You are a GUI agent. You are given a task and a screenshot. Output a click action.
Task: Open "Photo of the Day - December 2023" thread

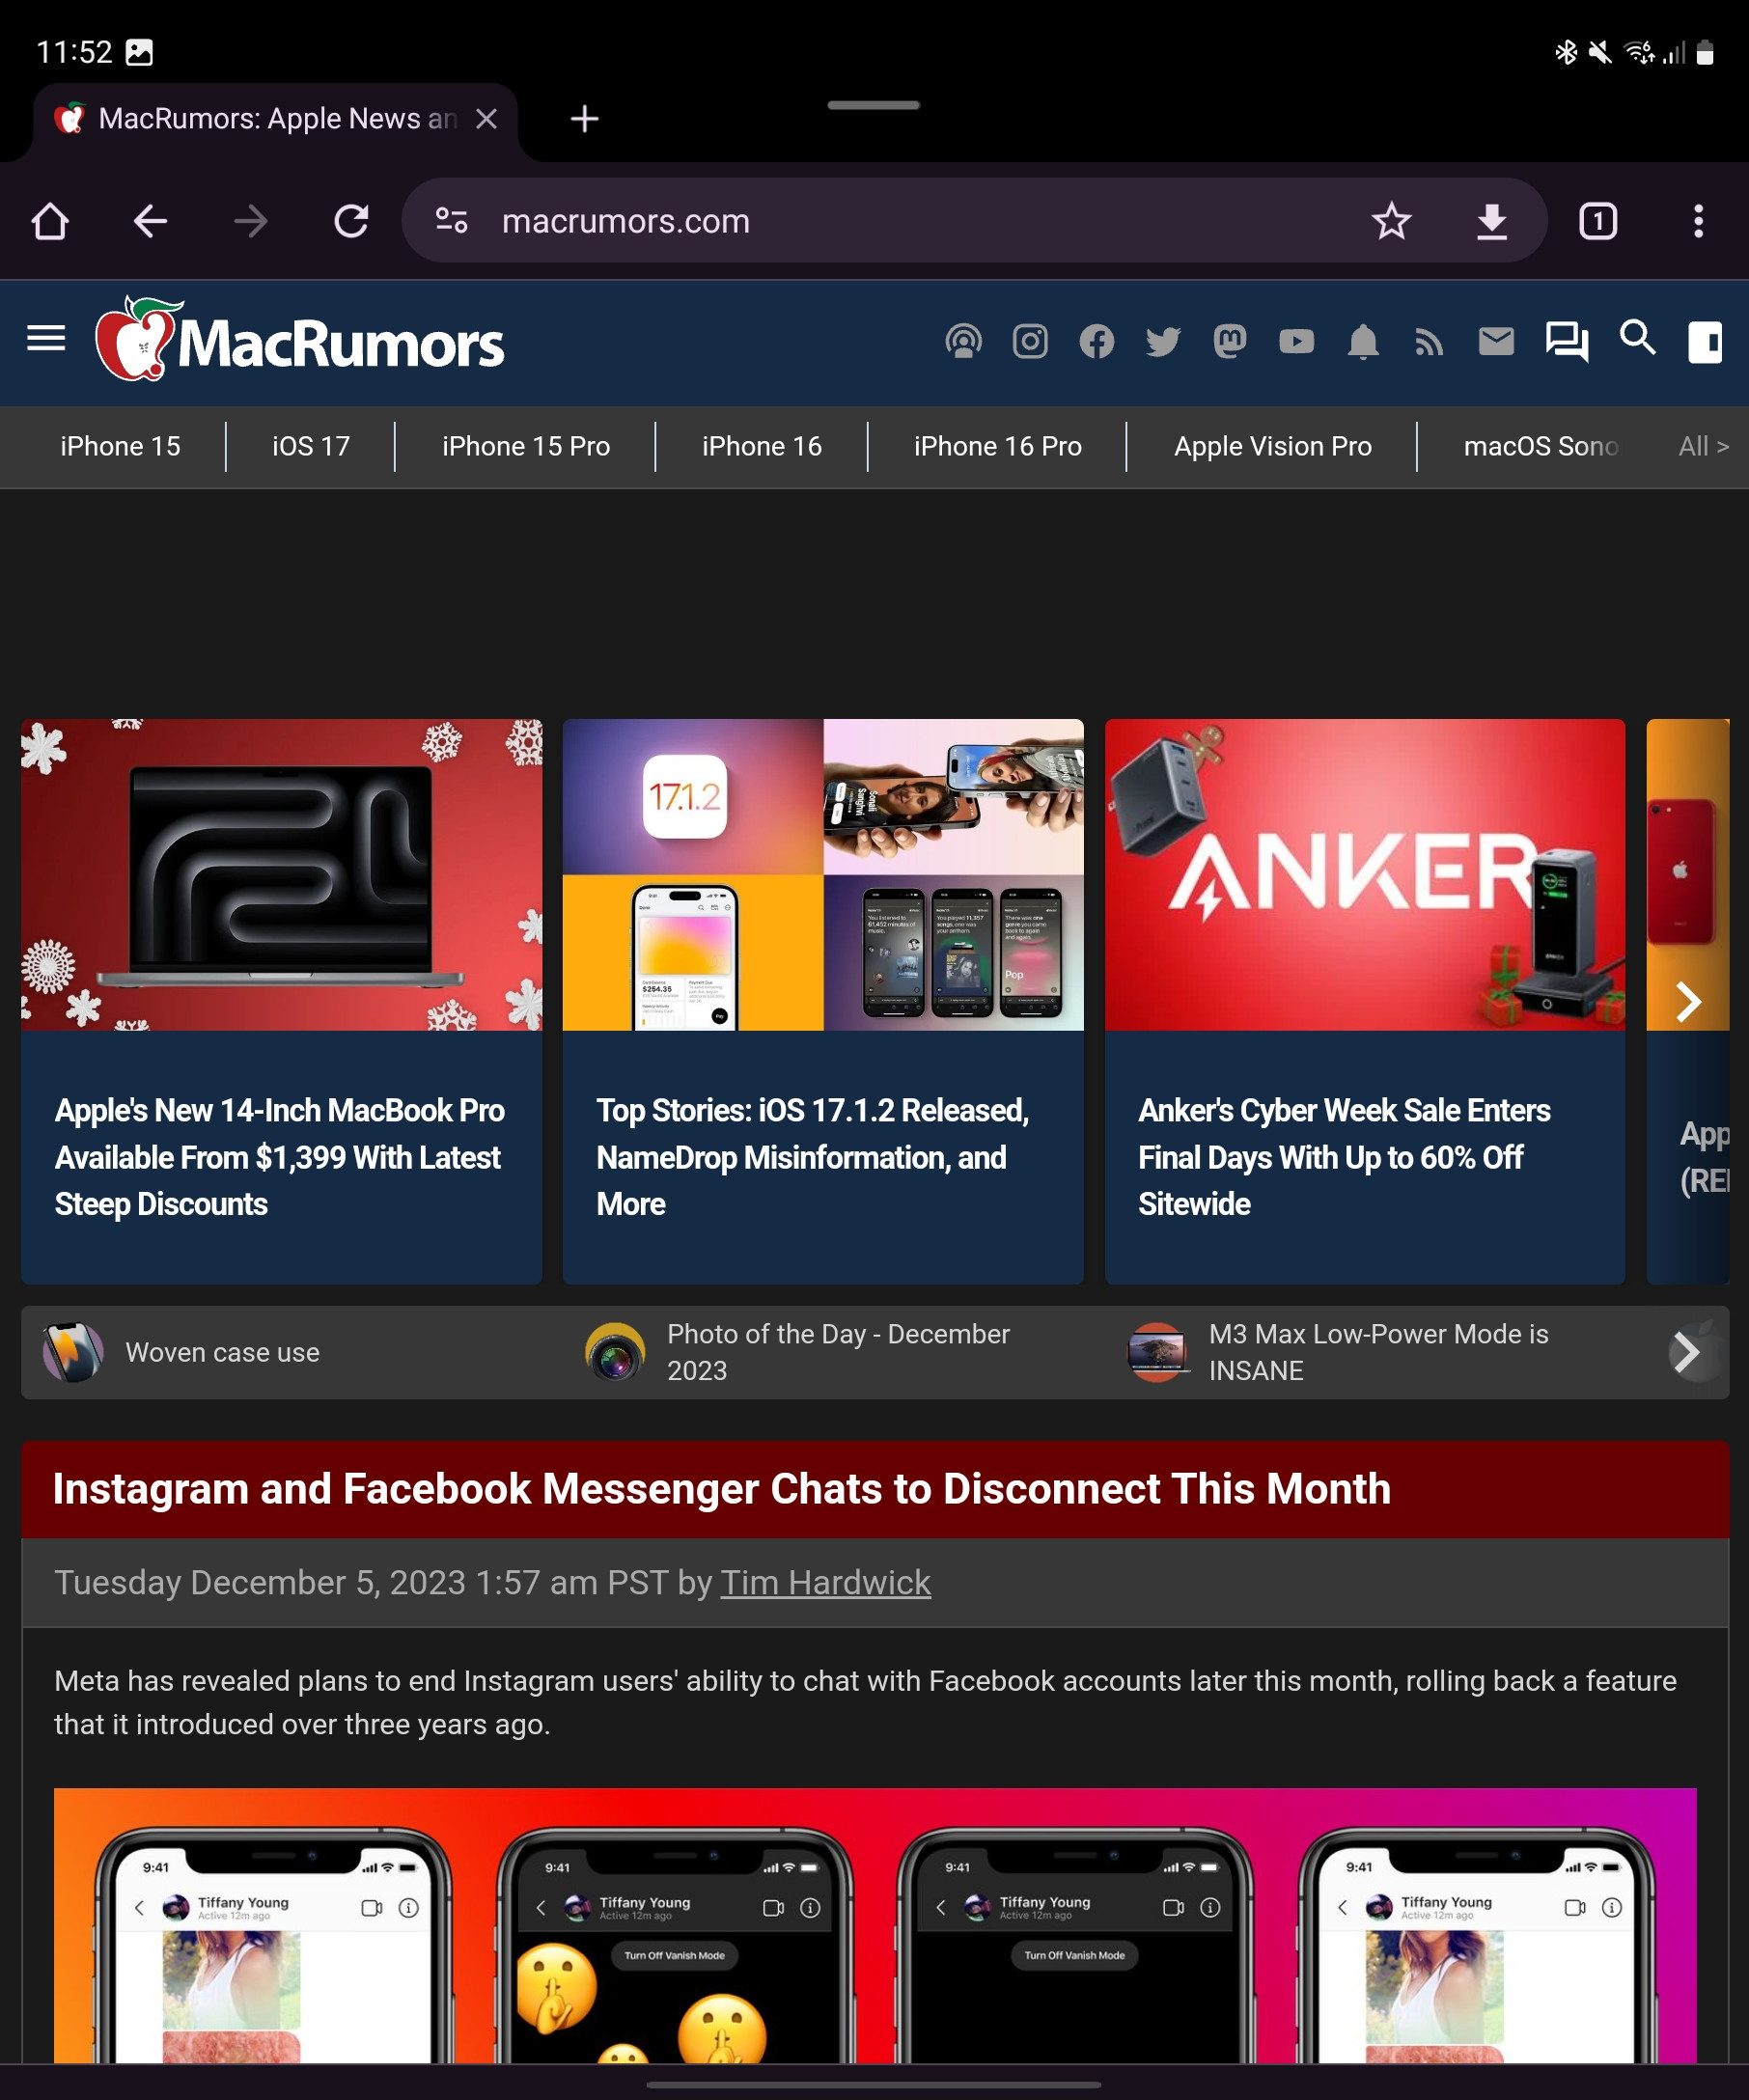(x=838, y=1352)
